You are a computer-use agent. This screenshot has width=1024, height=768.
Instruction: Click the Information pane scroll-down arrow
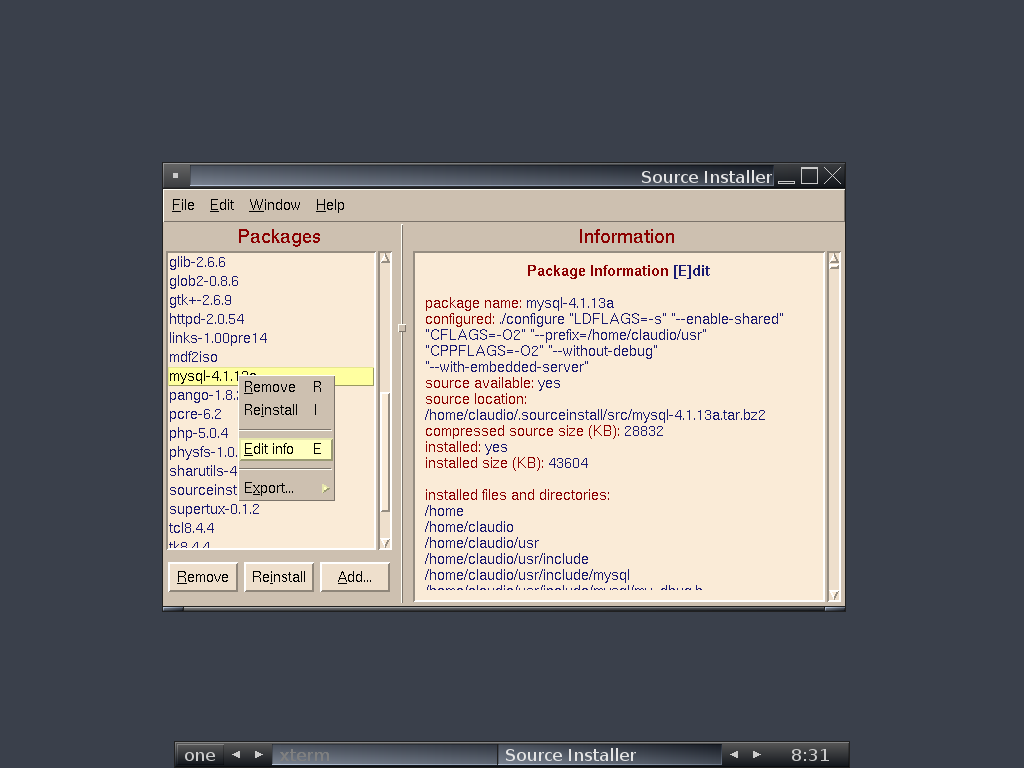[x=834, y=594]
